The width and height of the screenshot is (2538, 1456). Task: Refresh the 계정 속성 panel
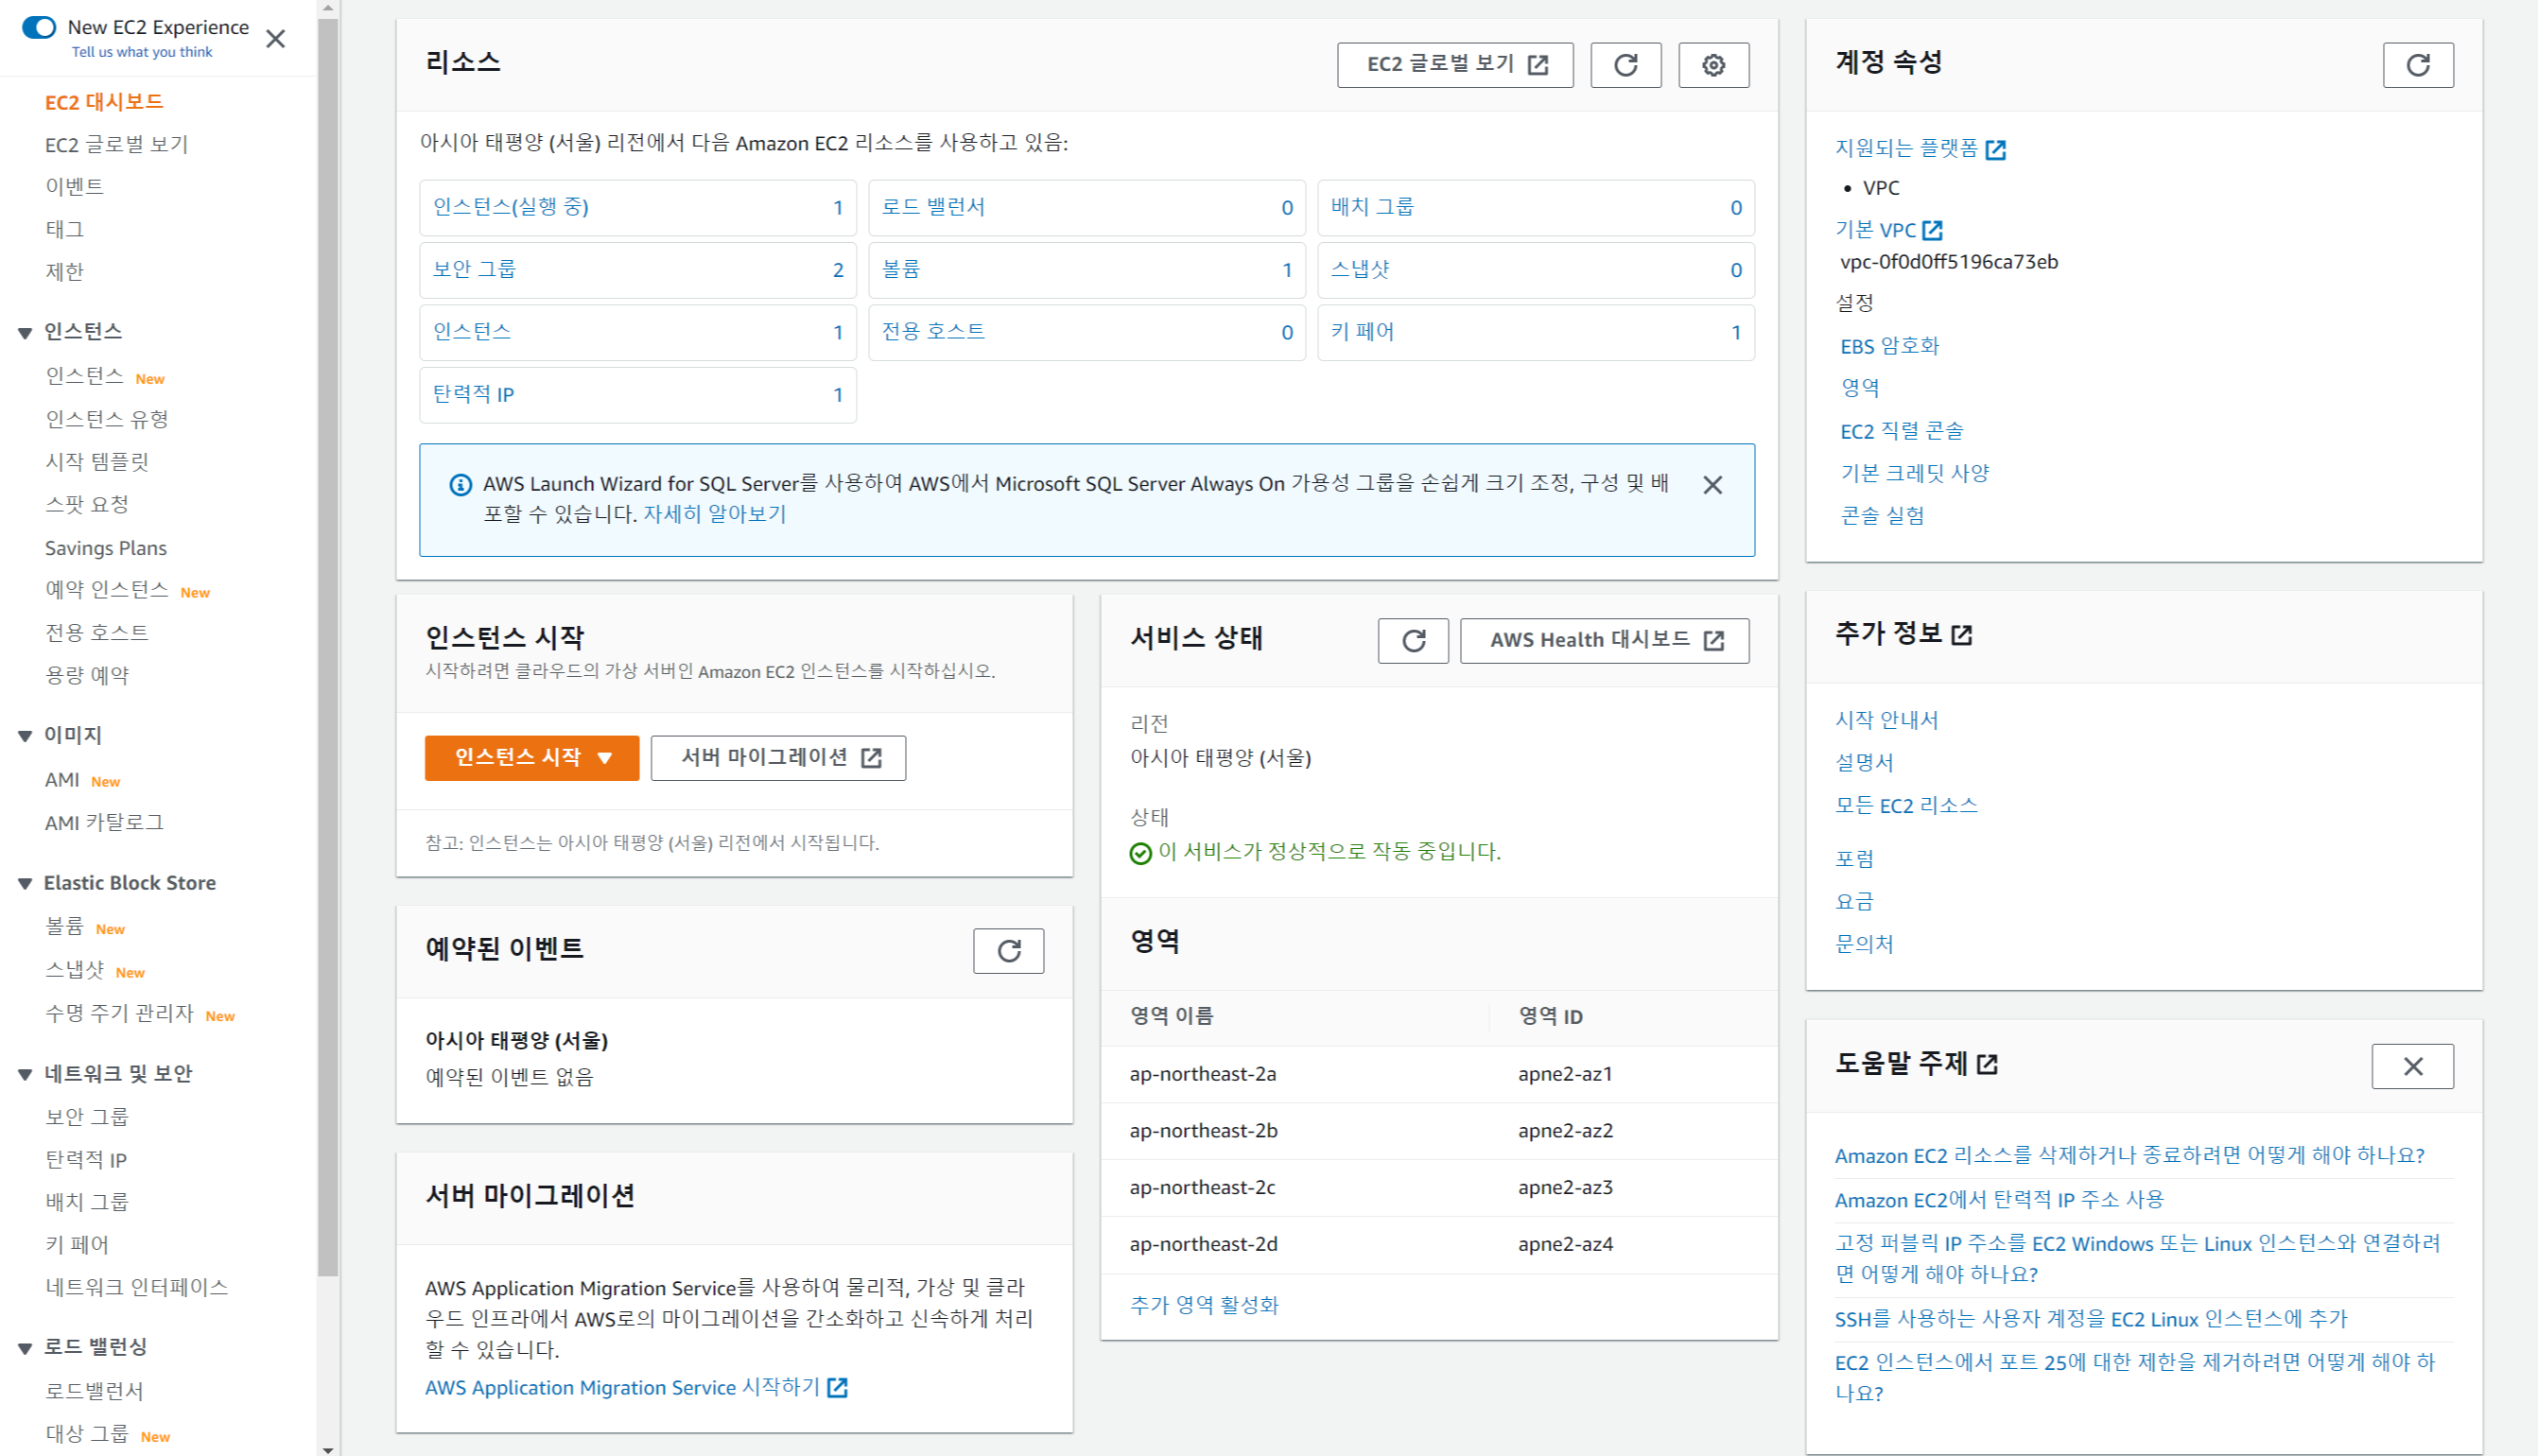[x=2418, y=65]
